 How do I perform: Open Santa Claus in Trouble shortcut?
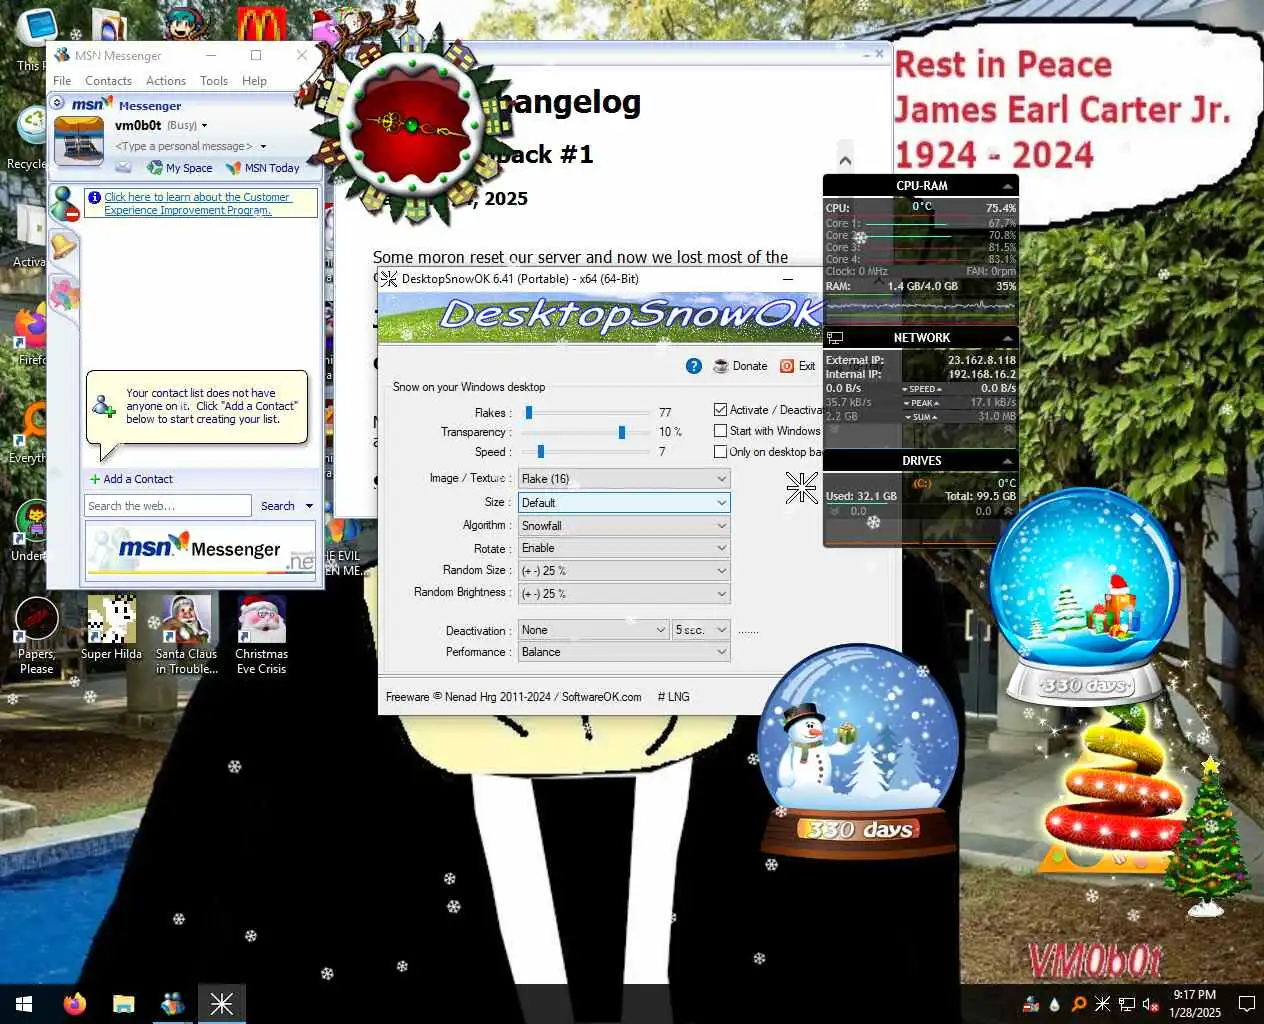pos(186,635)
